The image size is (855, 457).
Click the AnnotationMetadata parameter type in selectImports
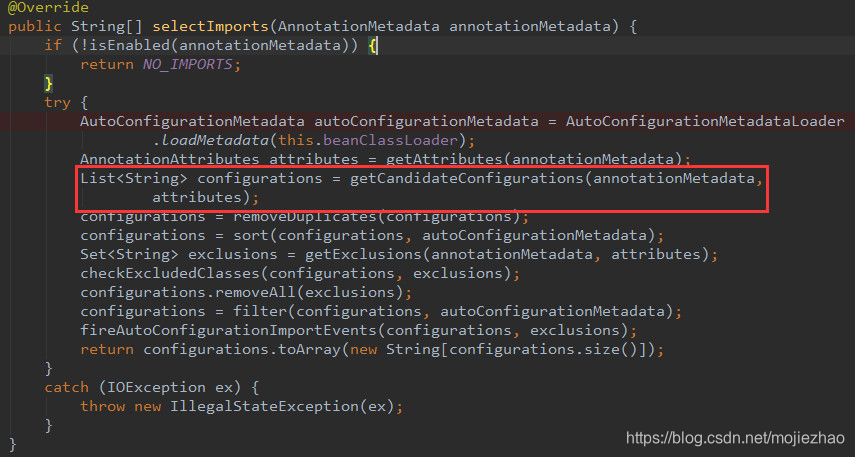pos(359,26)
